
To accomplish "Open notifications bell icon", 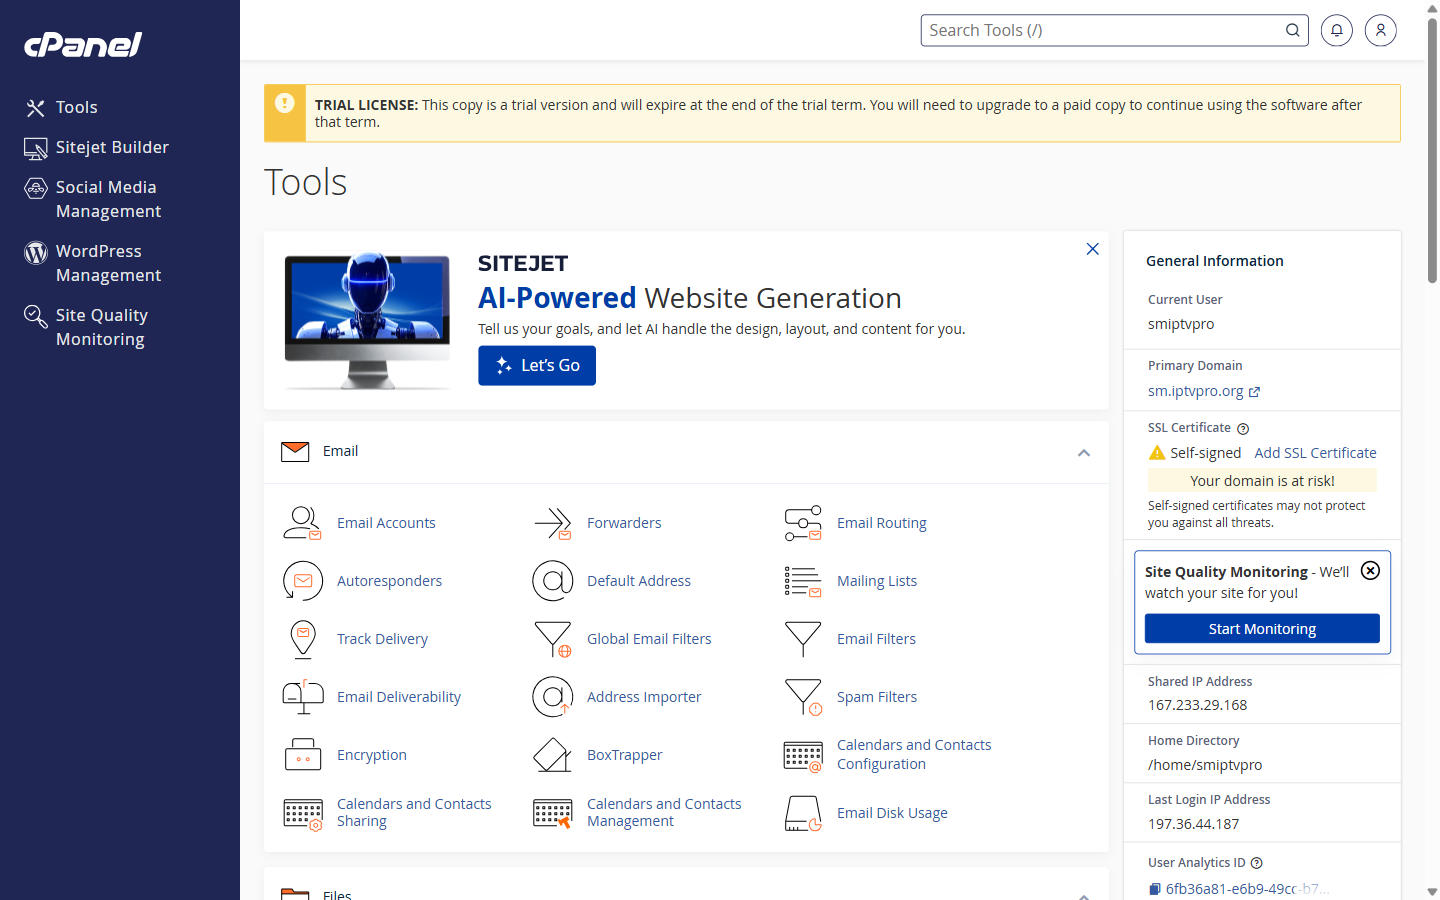I will tap(1336, 30).
